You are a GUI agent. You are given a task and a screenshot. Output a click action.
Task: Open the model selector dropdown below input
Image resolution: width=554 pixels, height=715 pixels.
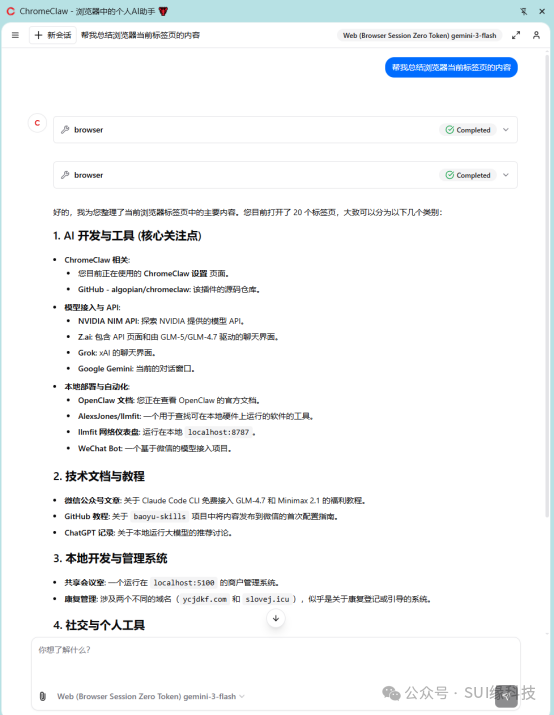150,696
